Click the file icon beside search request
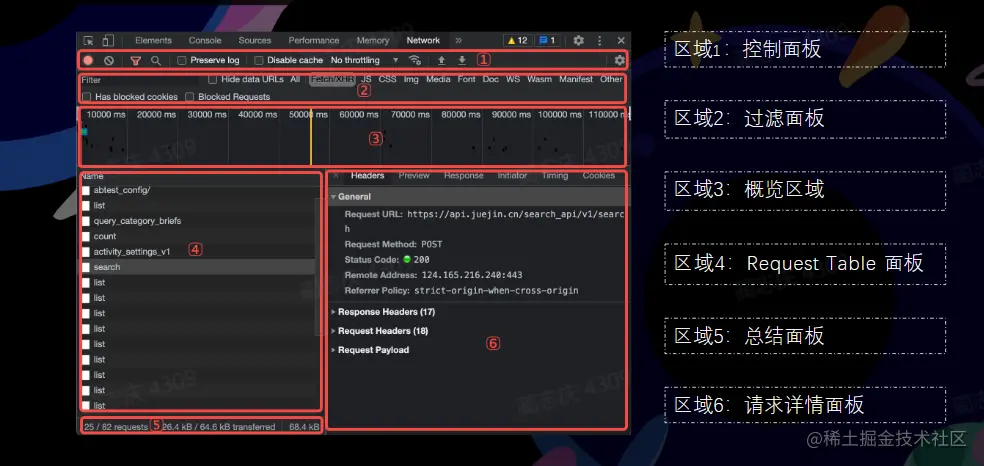984x466 pixels. 87,267
